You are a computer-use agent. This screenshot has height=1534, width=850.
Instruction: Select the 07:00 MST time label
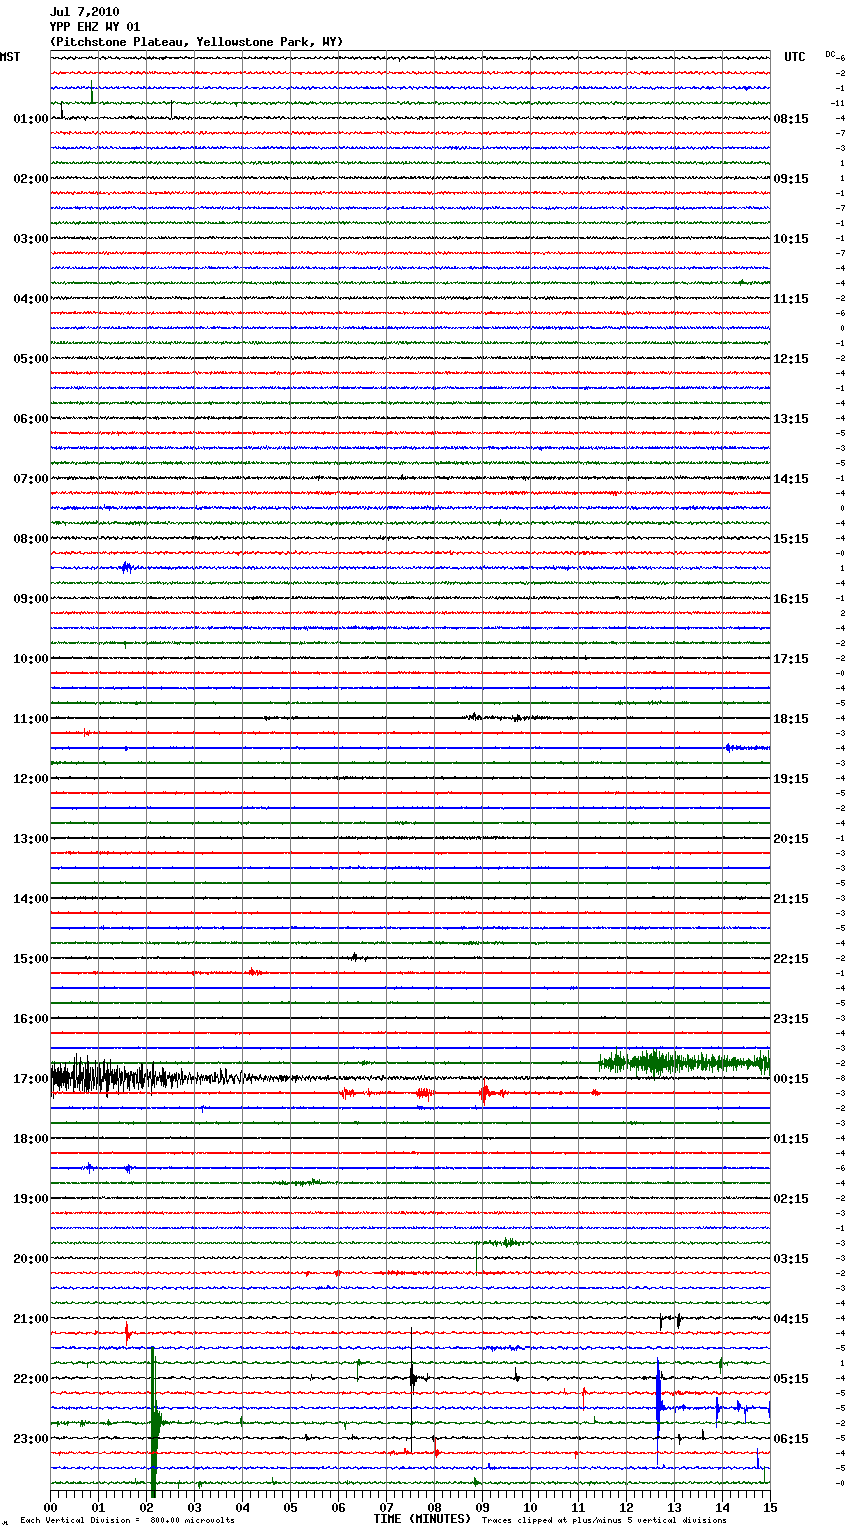pos(31,479)
